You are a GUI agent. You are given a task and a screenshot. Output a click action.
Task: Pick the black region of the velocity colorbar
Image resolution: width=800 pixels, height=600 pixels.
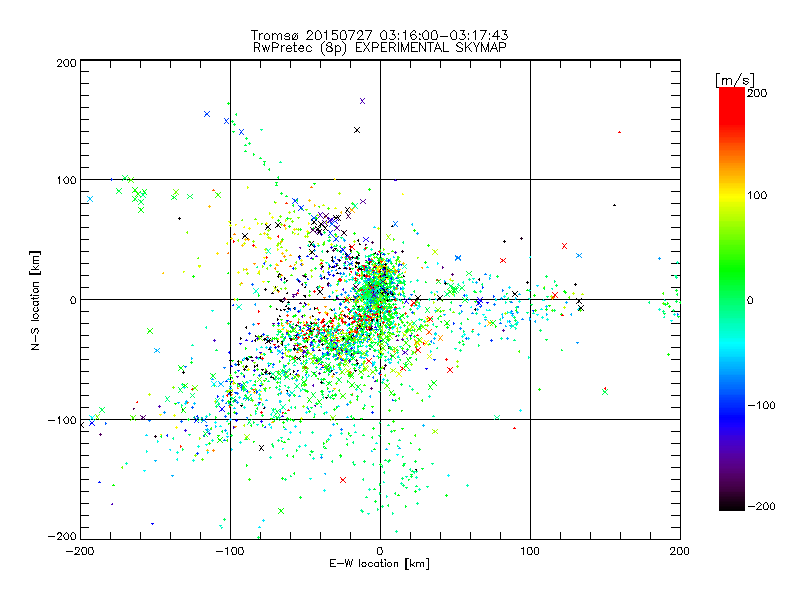[x=732, y=503]
